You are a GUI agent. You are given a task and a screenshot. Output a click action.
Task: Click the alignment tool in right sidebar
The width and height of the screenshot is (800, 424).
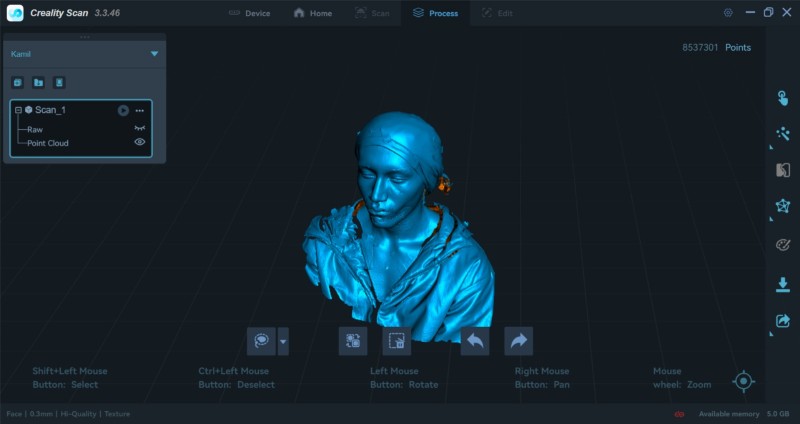tap(783, 170)
